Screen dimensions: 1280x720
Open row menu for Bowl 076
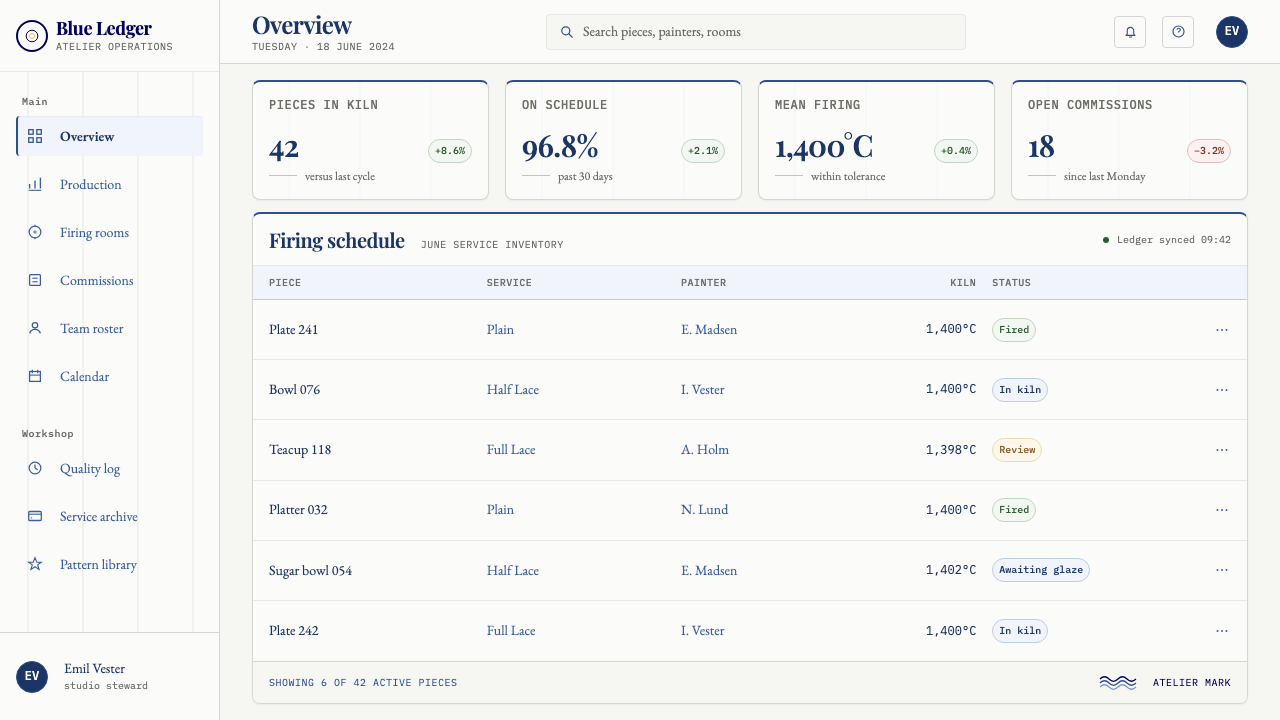tap(1222, 389)
